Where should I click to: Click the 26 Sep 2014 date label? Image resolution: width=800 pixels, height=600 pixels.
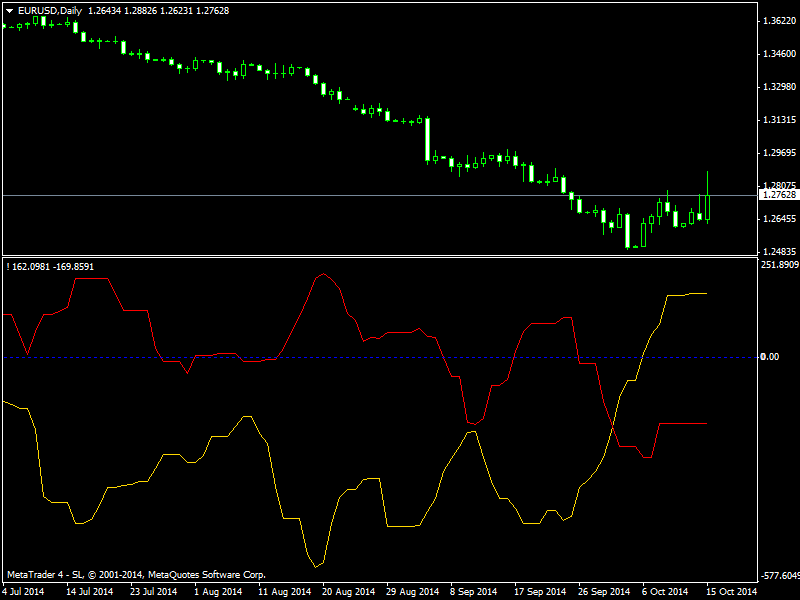(604, 592)
